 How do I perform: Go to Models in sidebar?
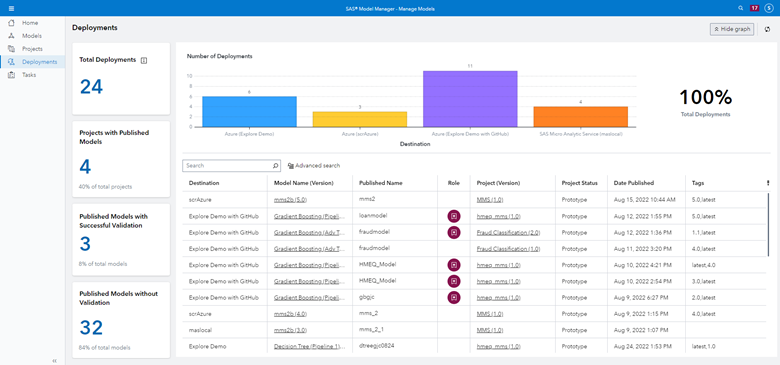(32, 36)
